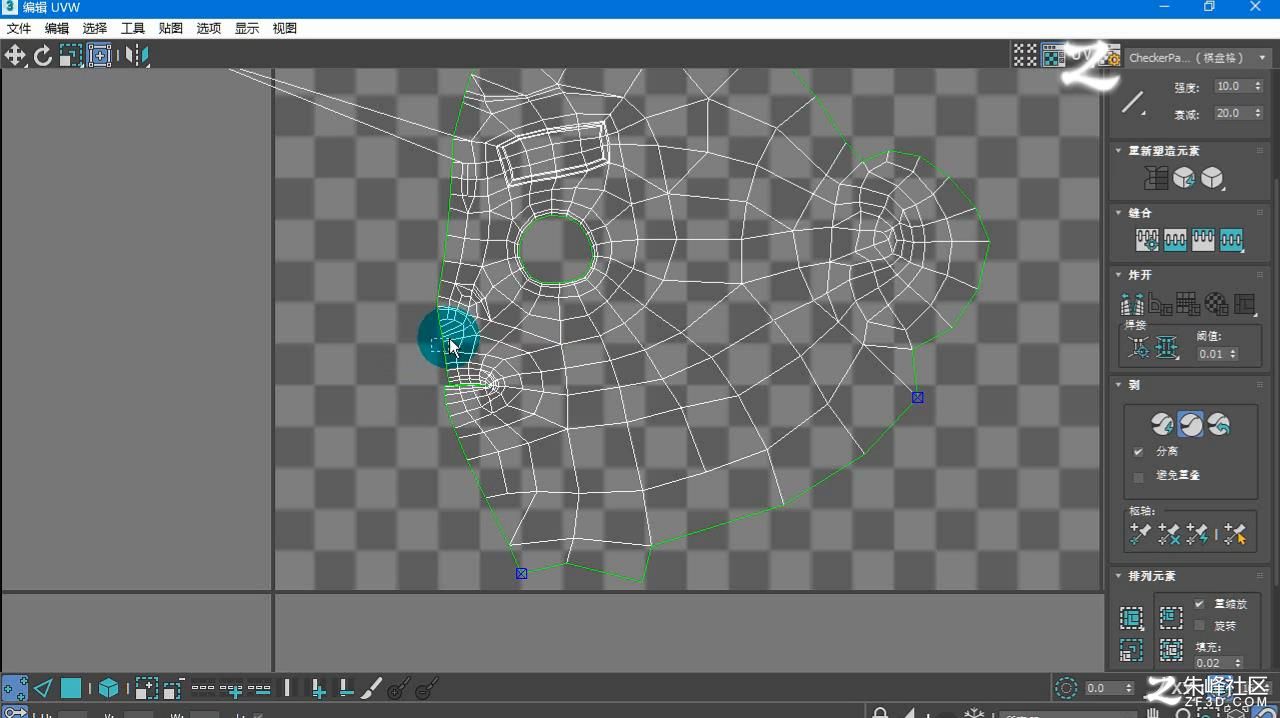Open the 选择 menu
Screen dimensions: 1280x718
[x=95, y=28]
